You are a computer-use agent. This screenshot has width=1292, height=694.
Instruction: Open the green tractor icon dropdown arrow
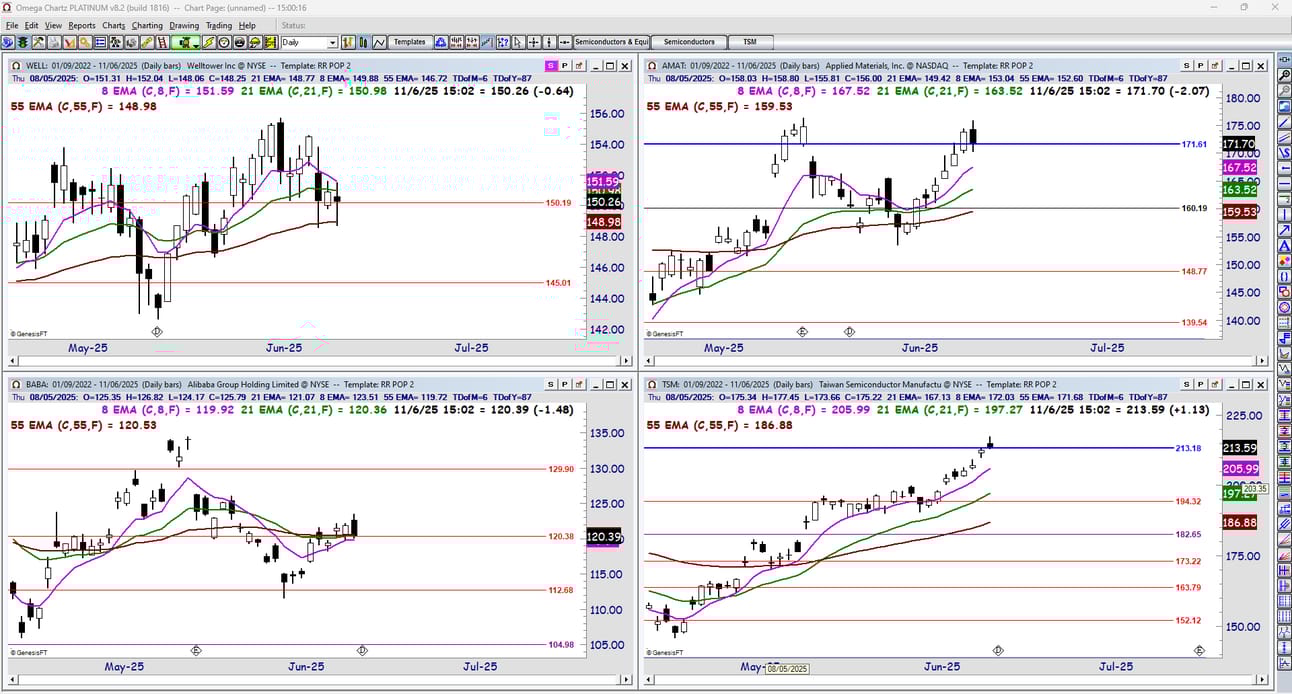tap(196, 44)
